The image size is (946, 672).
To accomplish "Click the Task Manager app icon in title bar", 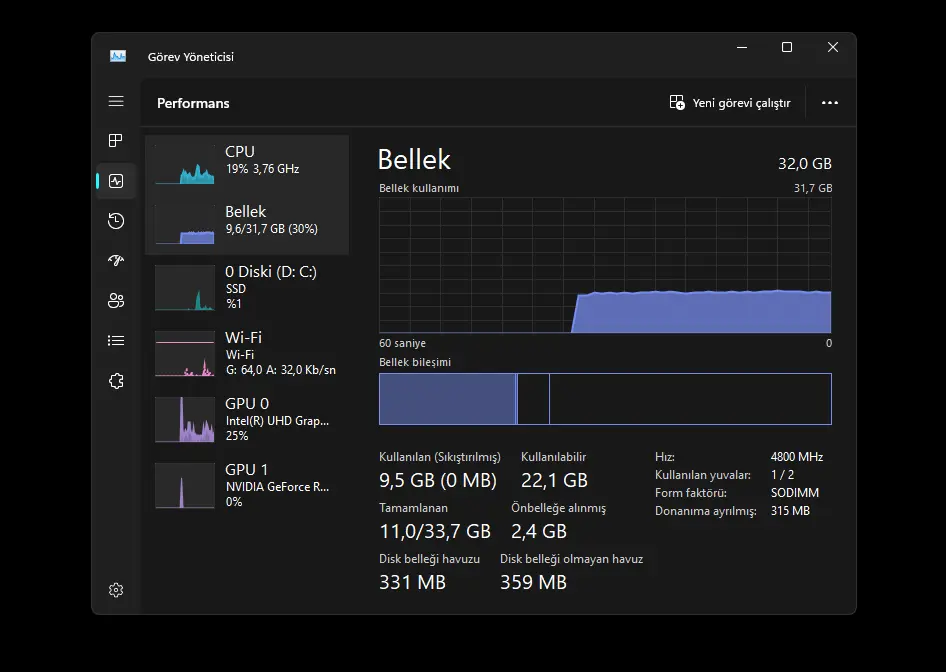I will point(118,56).
